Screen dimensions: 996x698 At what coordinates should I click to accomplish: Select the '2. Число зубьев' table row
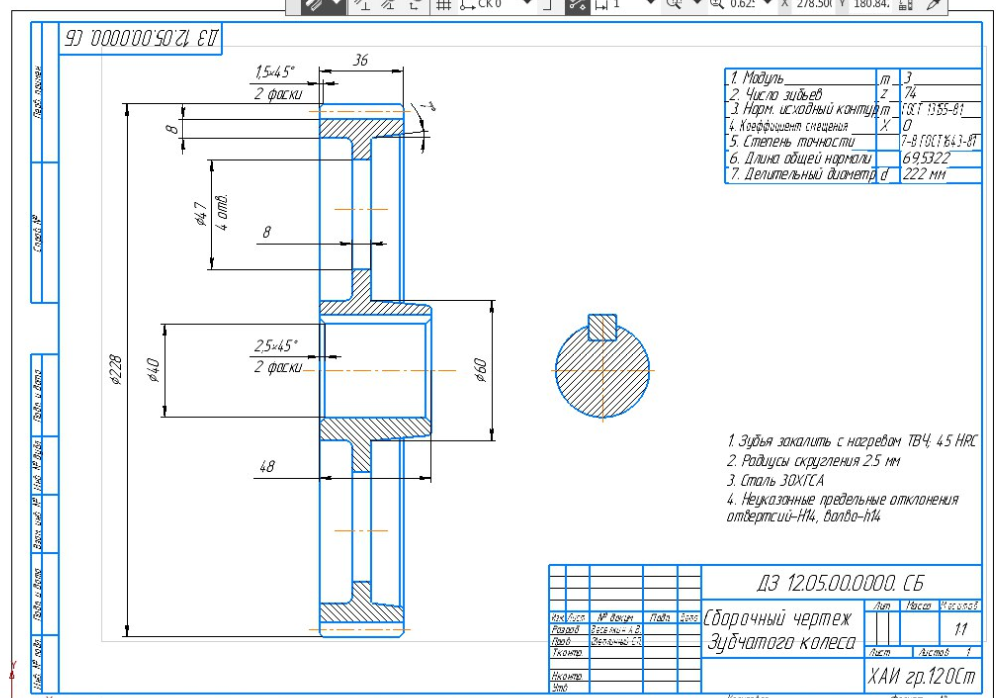tap(853, 93)
